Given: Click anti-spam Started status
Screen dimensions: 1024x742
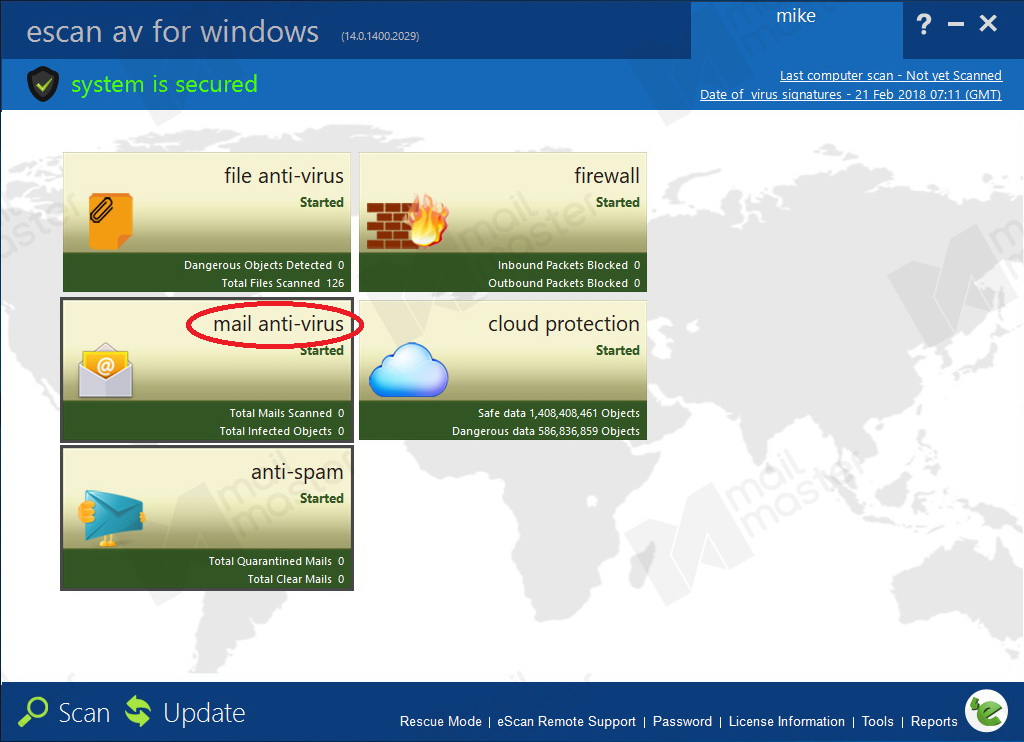Looking at the screenshot, I should pyautogui.click(x=322, y=499).
